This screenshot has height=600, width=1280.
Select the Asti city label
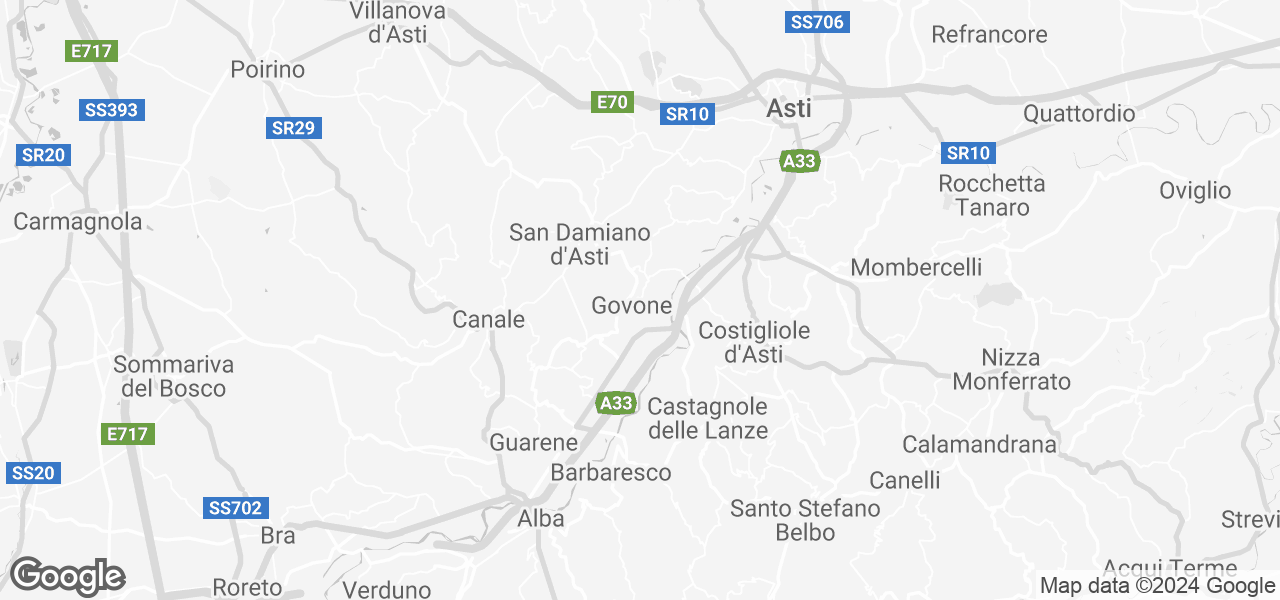coord(789,109)
